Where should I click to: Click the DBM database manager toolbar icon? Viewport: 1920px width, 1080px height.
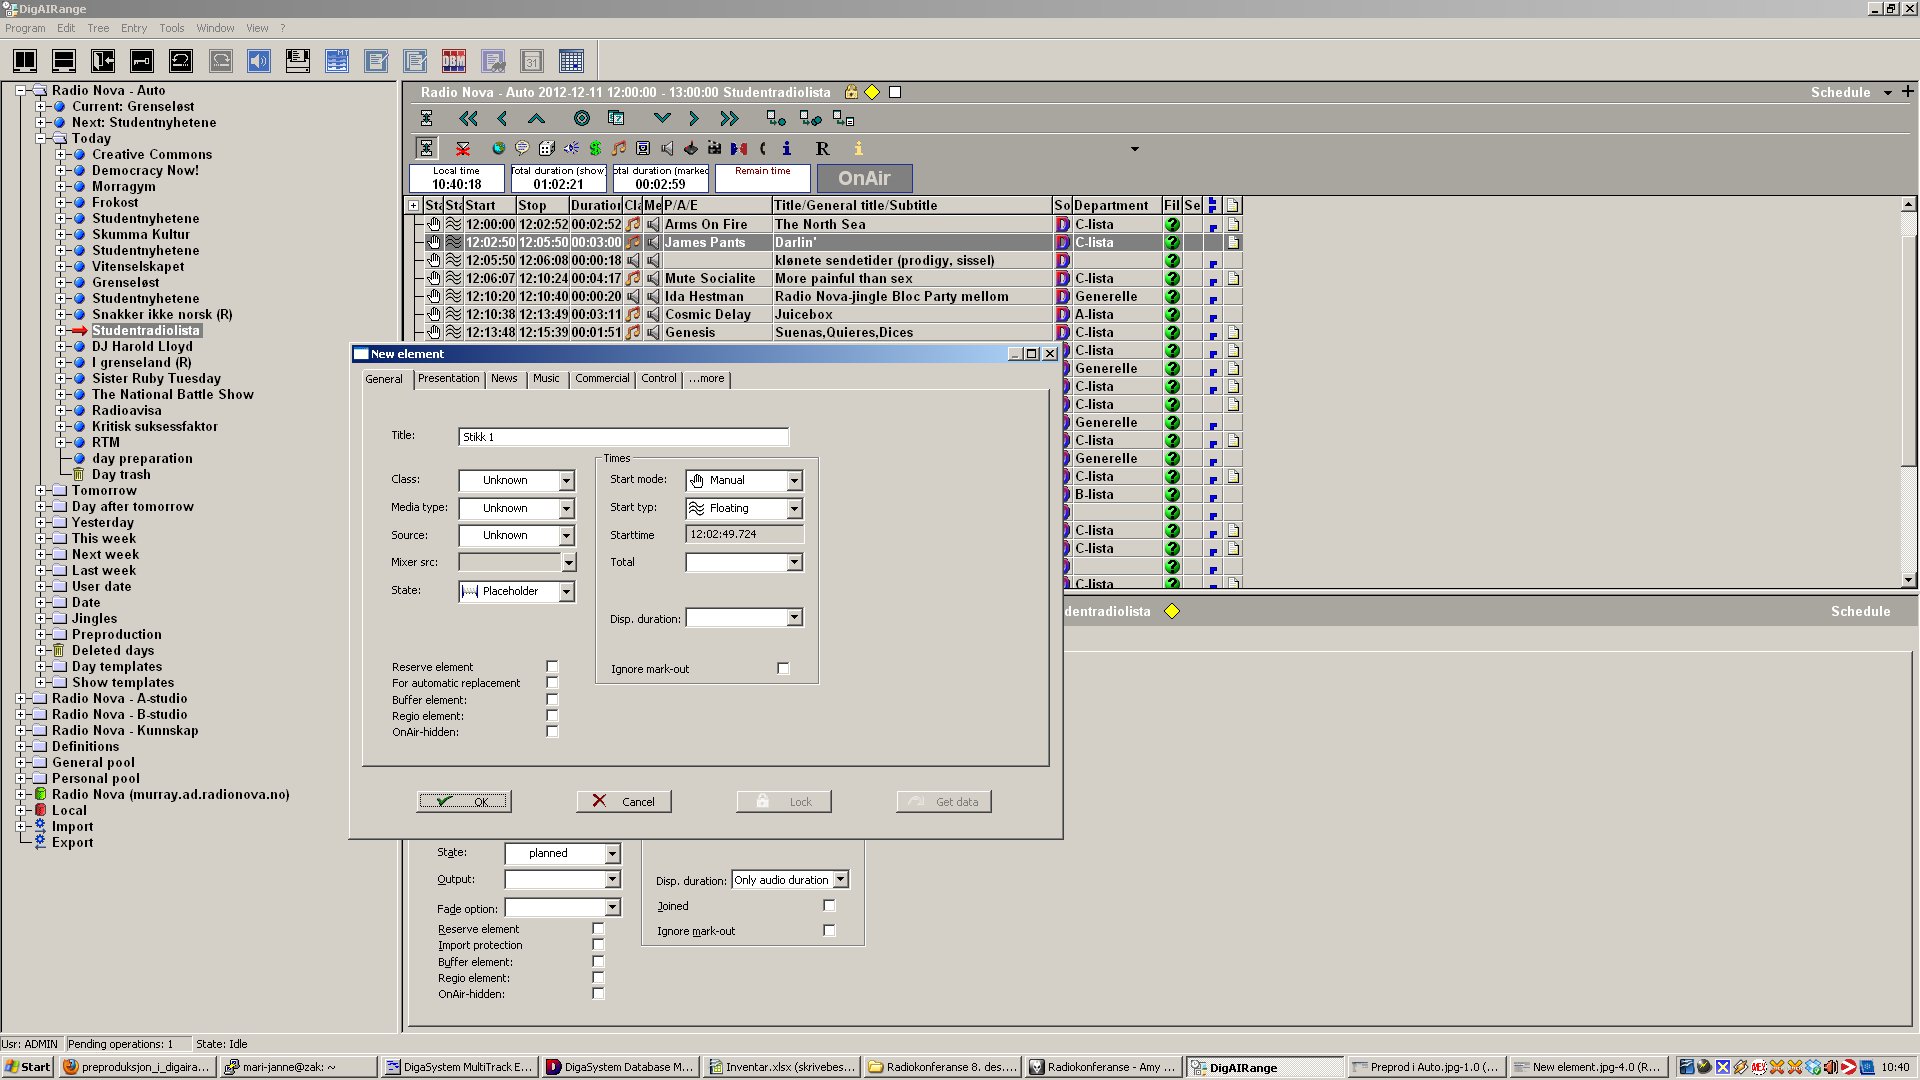click(454, 62)
